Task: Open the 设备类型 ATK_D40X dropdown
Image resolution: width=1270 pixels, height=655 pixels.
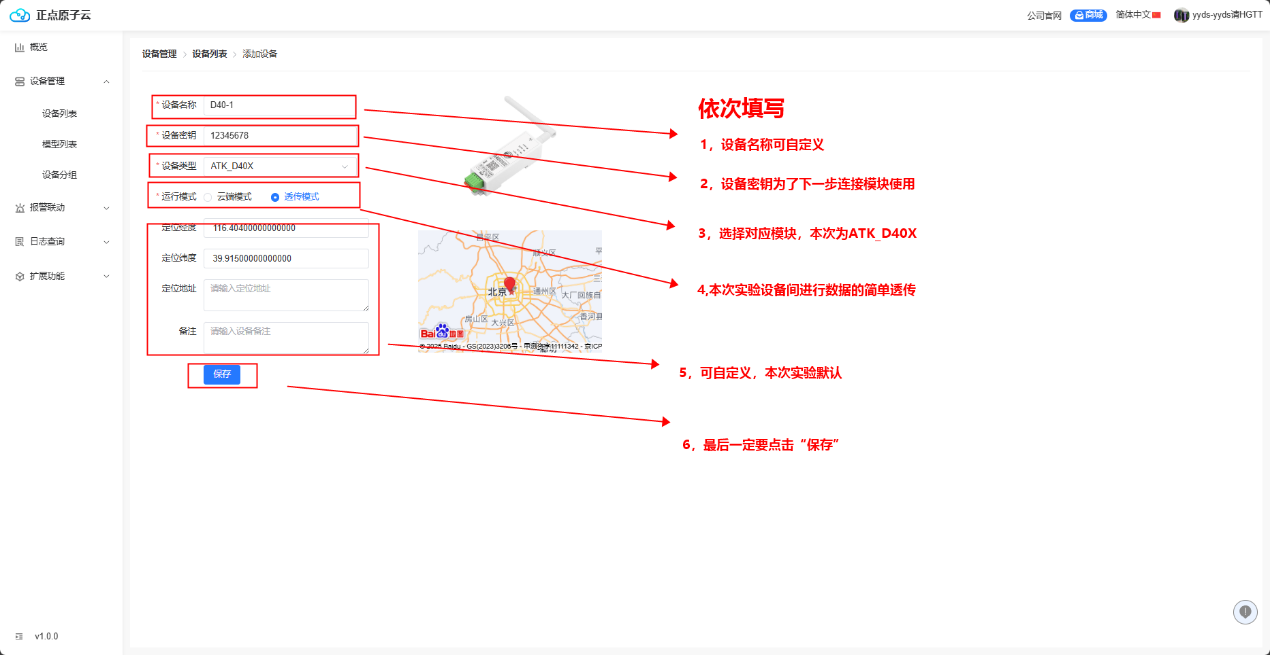Action: [280, 165]
